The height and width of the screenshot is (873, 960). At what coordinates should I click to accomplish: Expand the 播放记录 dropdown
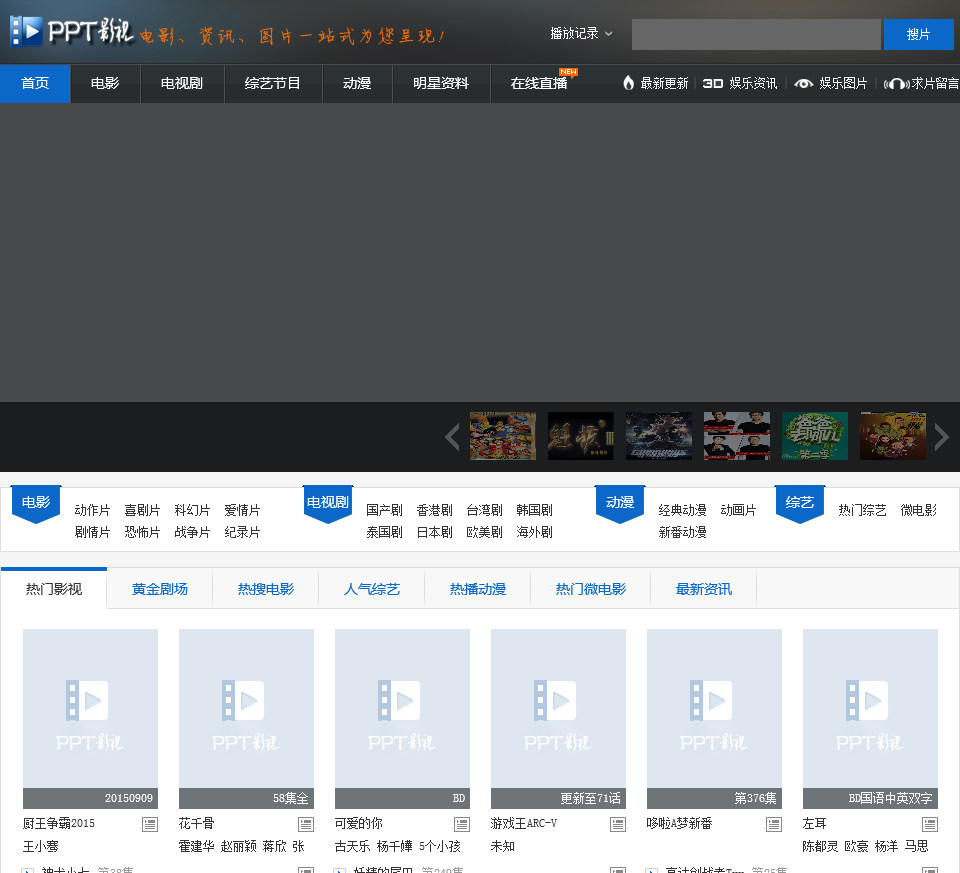click(581, 33)
